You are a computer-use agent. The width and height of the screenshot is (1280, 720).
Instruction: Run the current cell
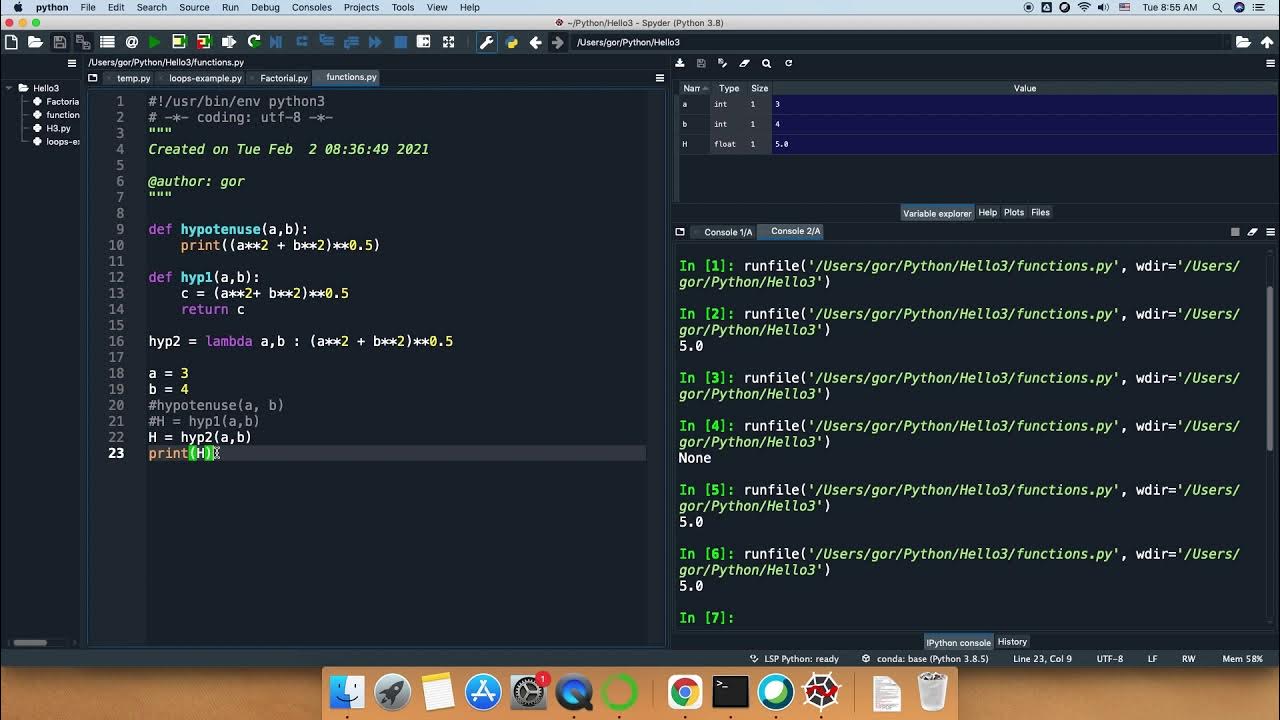coord(179,42)
